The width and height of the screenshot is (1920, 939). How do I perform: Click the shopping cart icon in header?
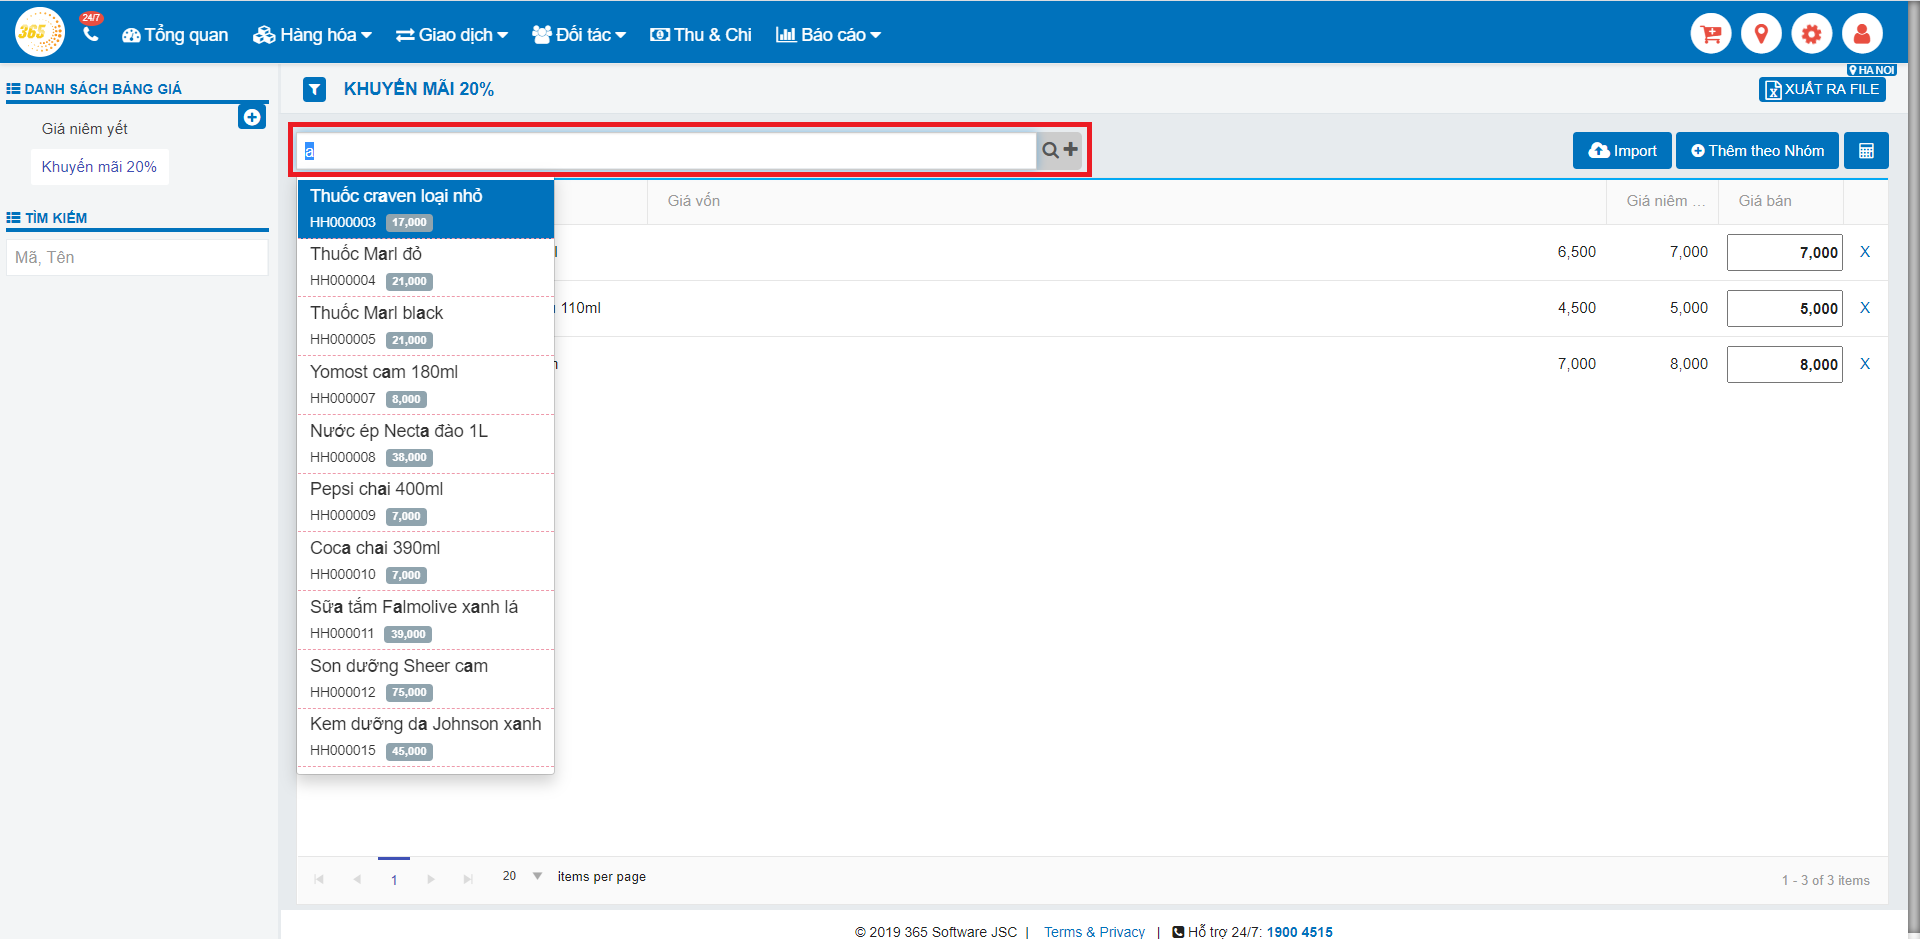tap(1710, 34)
